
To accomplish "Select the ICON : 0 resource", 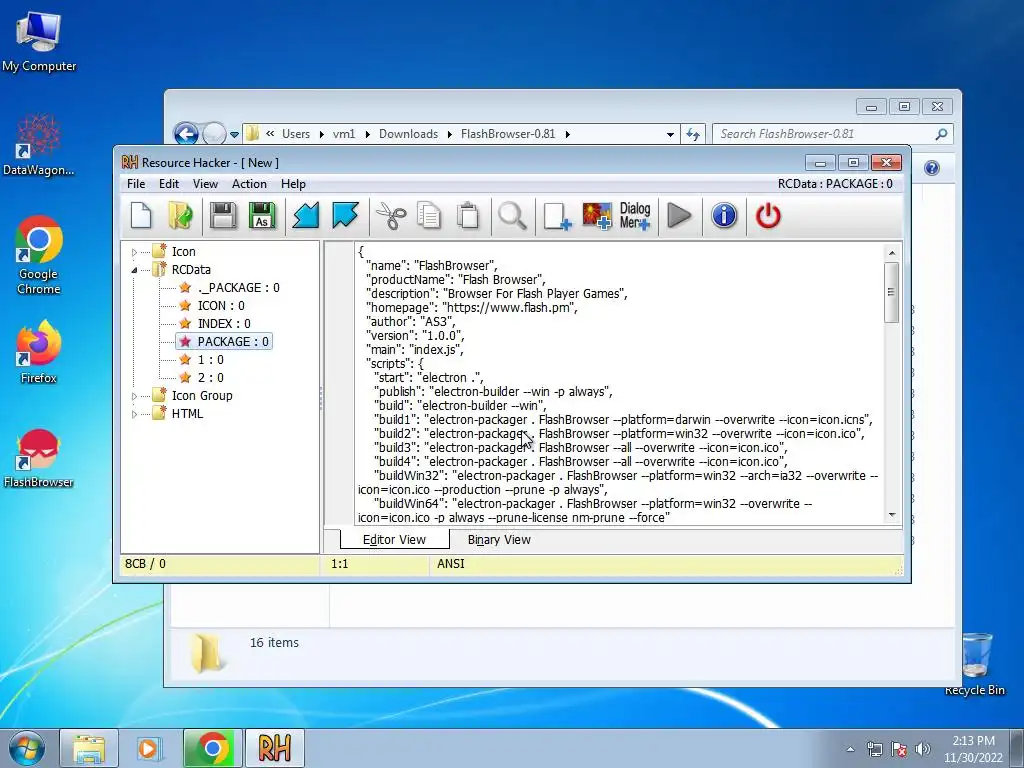I will point(221,306).
